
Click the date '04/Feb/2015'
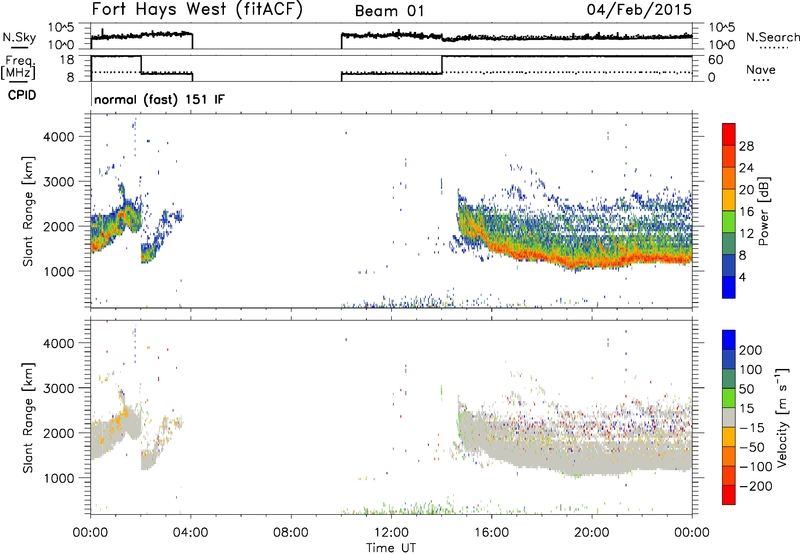639,10
